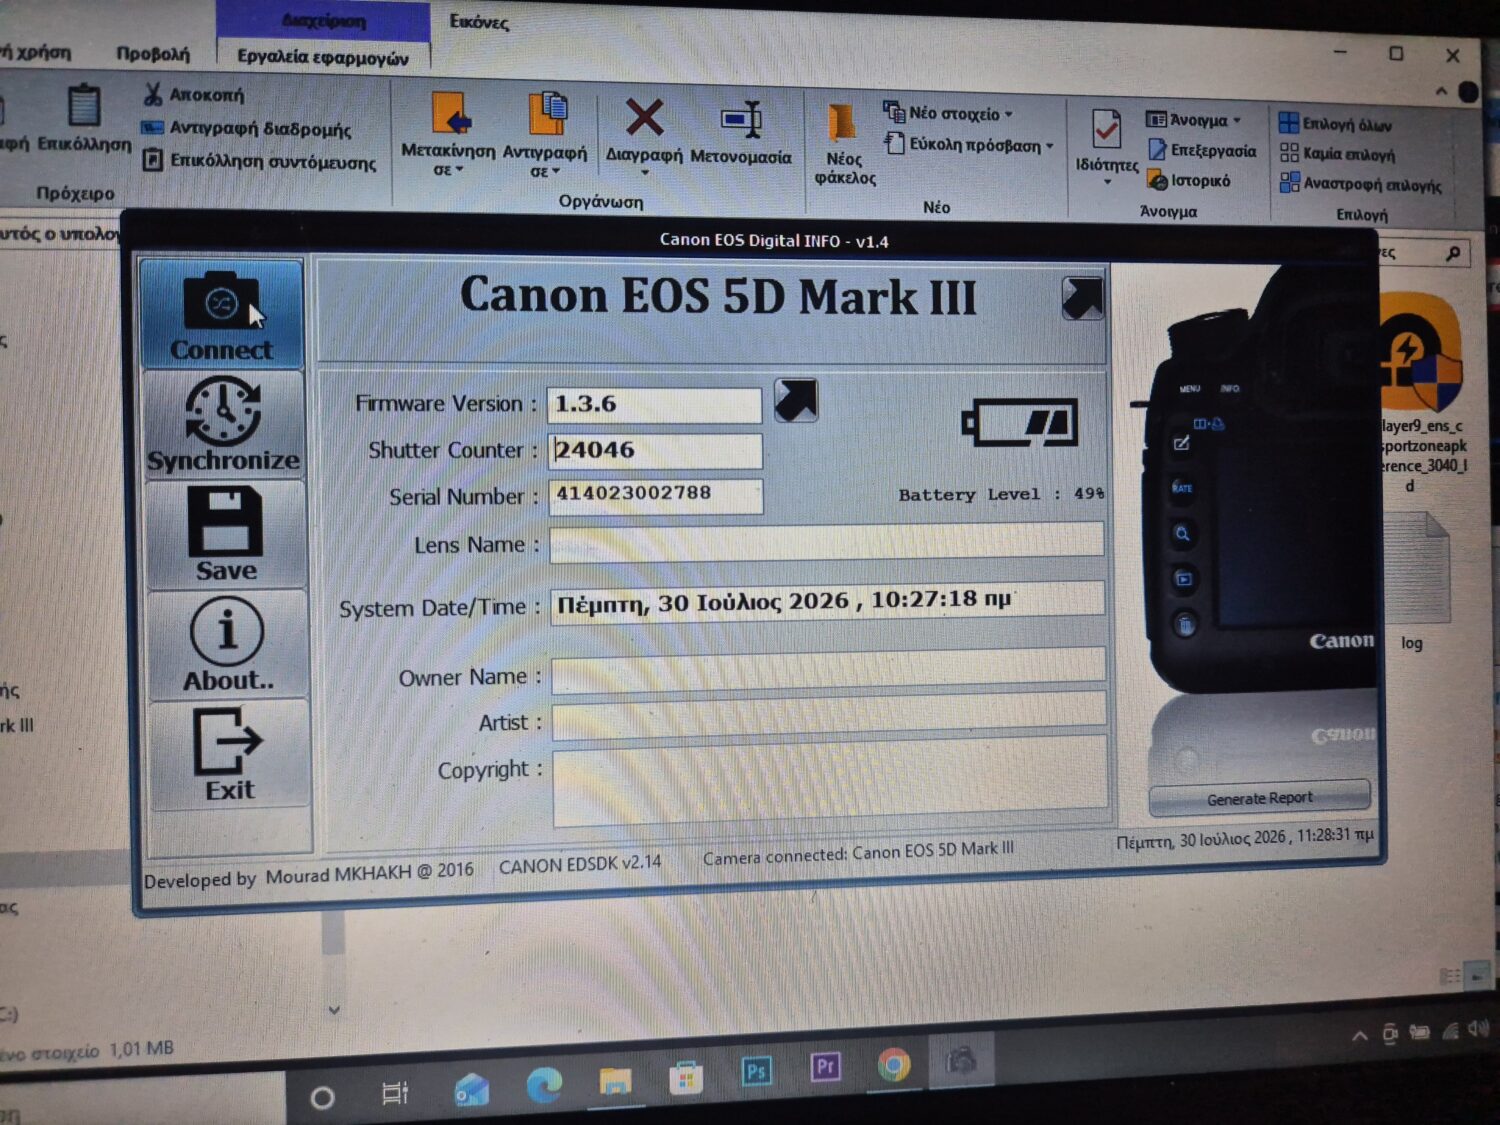Switch to the Προβολή ribbon tab

(x=152, y=54)
